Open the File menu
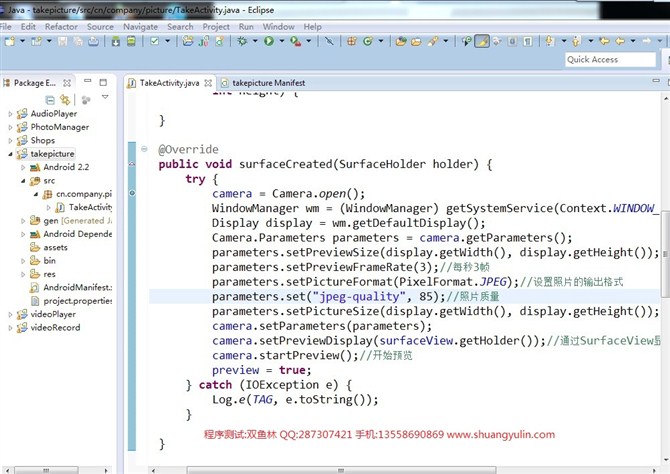 [x=6, y=26]
